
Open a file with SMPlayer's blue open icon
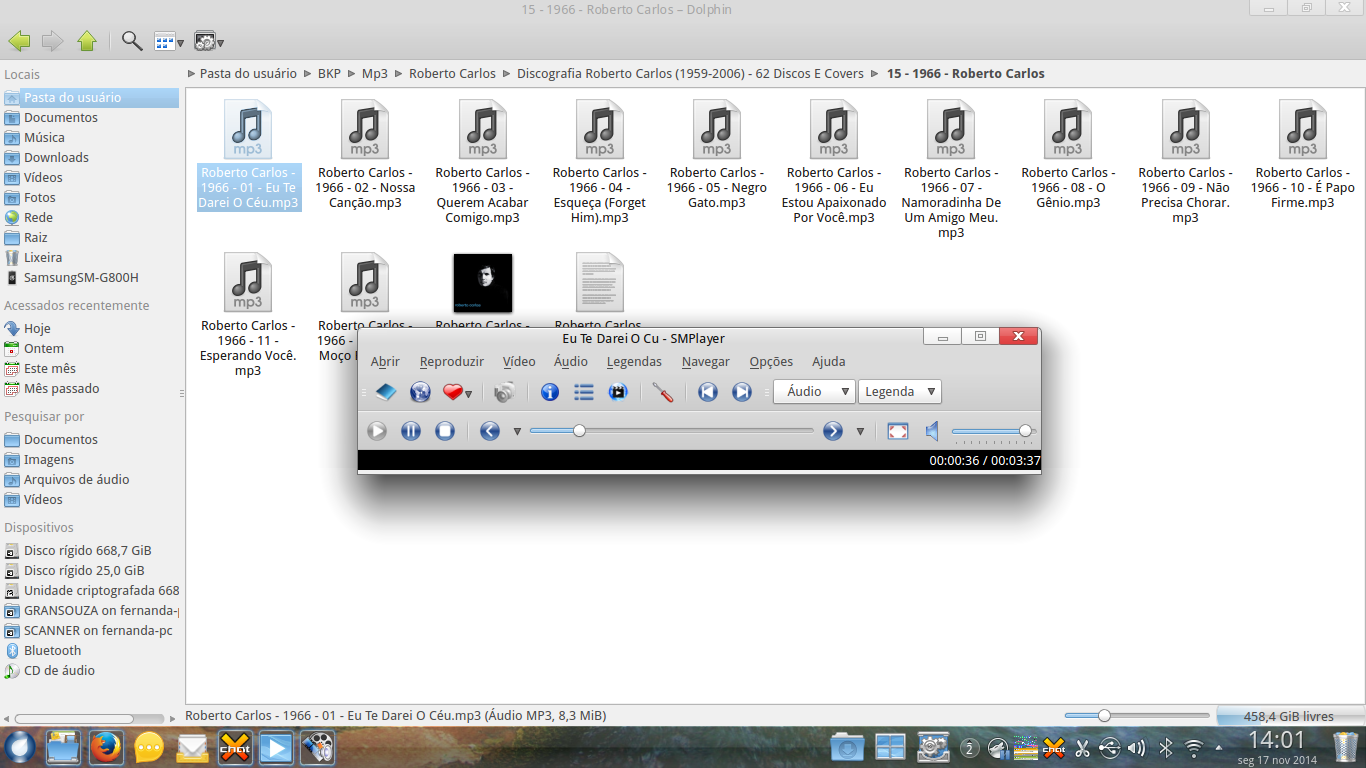(x=386, y=392)
